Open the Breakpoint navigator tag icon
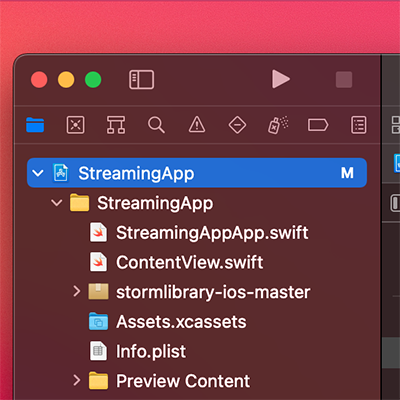The width and height of the screenshot is (400, 400). click(x=318, y=125)
